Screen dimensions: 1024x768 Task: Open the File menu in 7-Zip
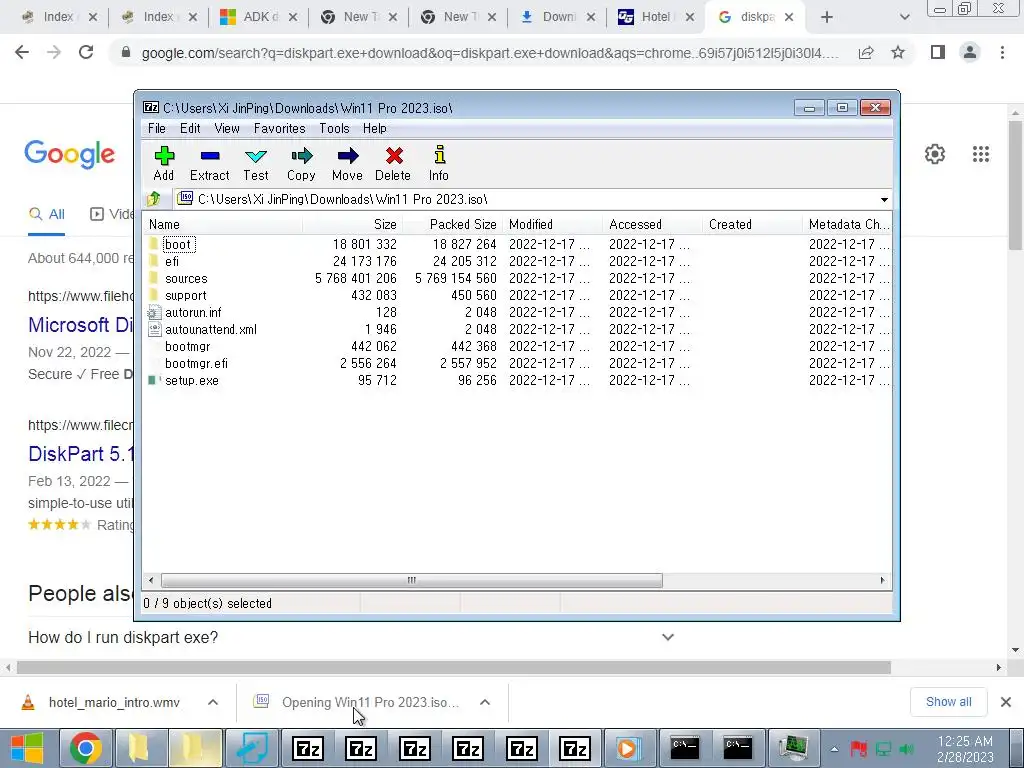click(x=157, y=129)
